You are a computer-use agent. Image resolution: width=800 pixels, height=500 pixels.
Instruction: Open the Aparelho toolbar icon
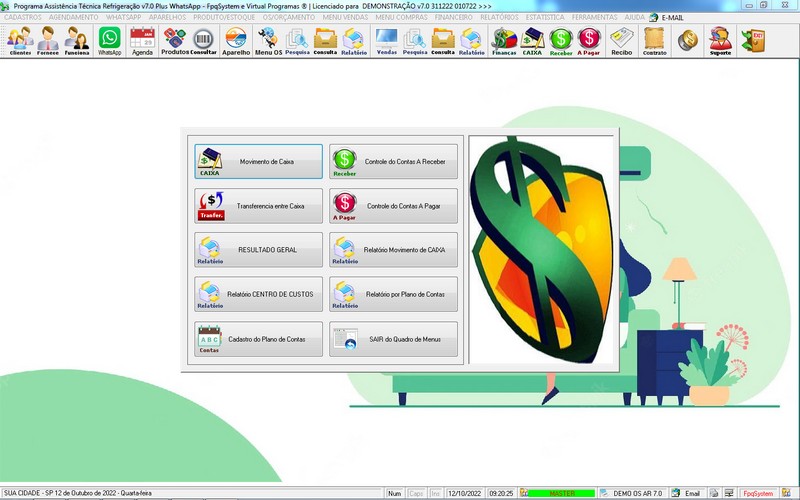click(x=236, y=41)
